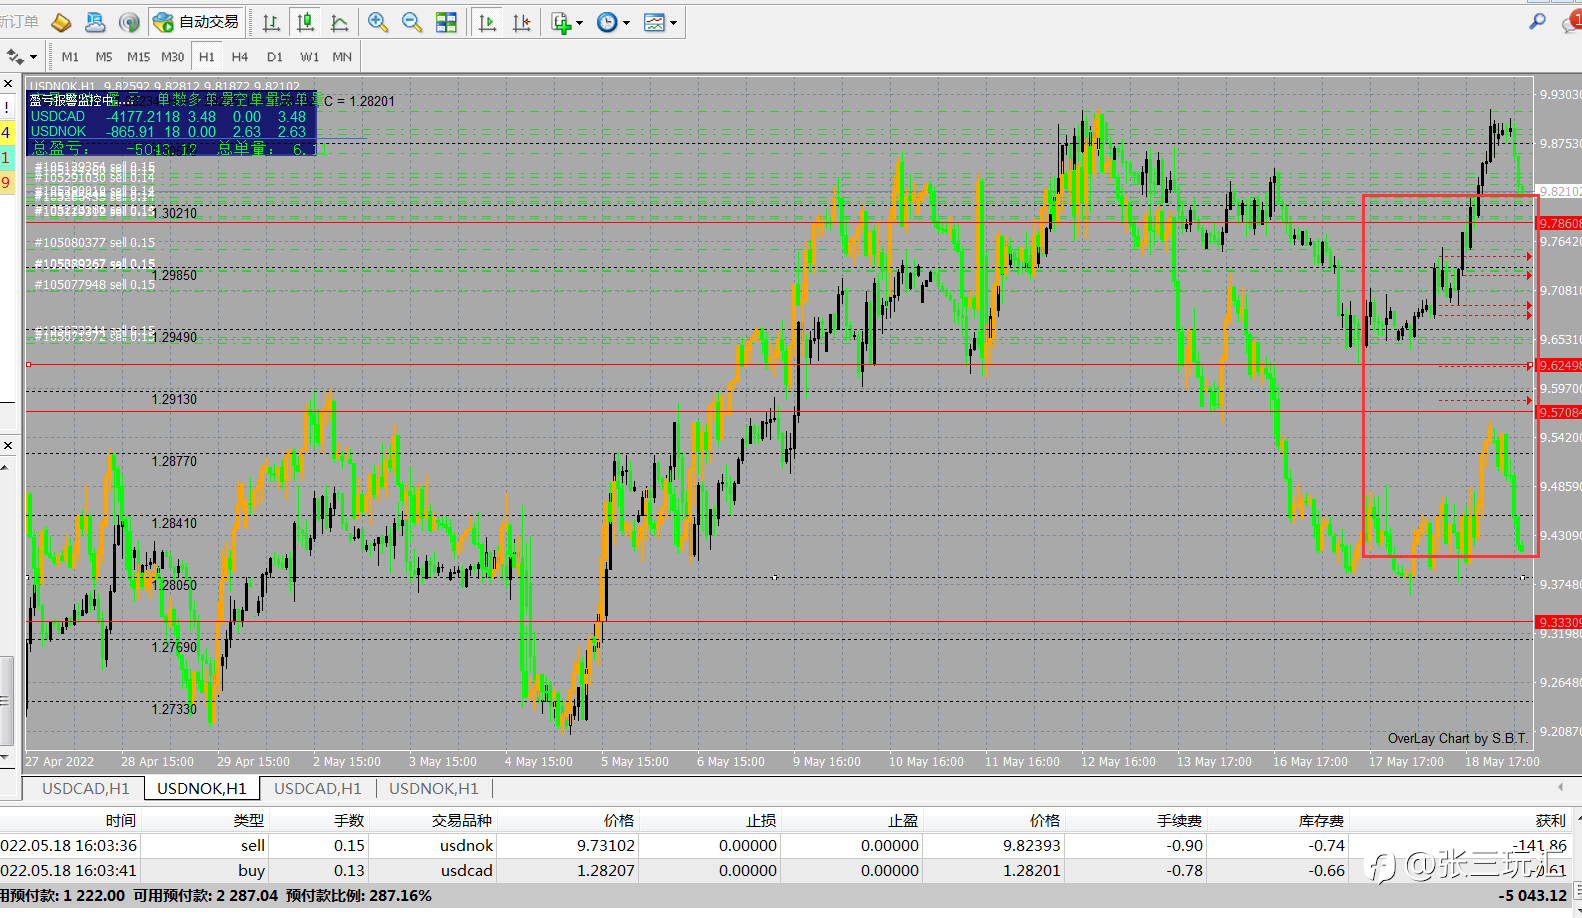
Task: Open the last USDNOK,H1 chart tab
Action: click(433, 788)
